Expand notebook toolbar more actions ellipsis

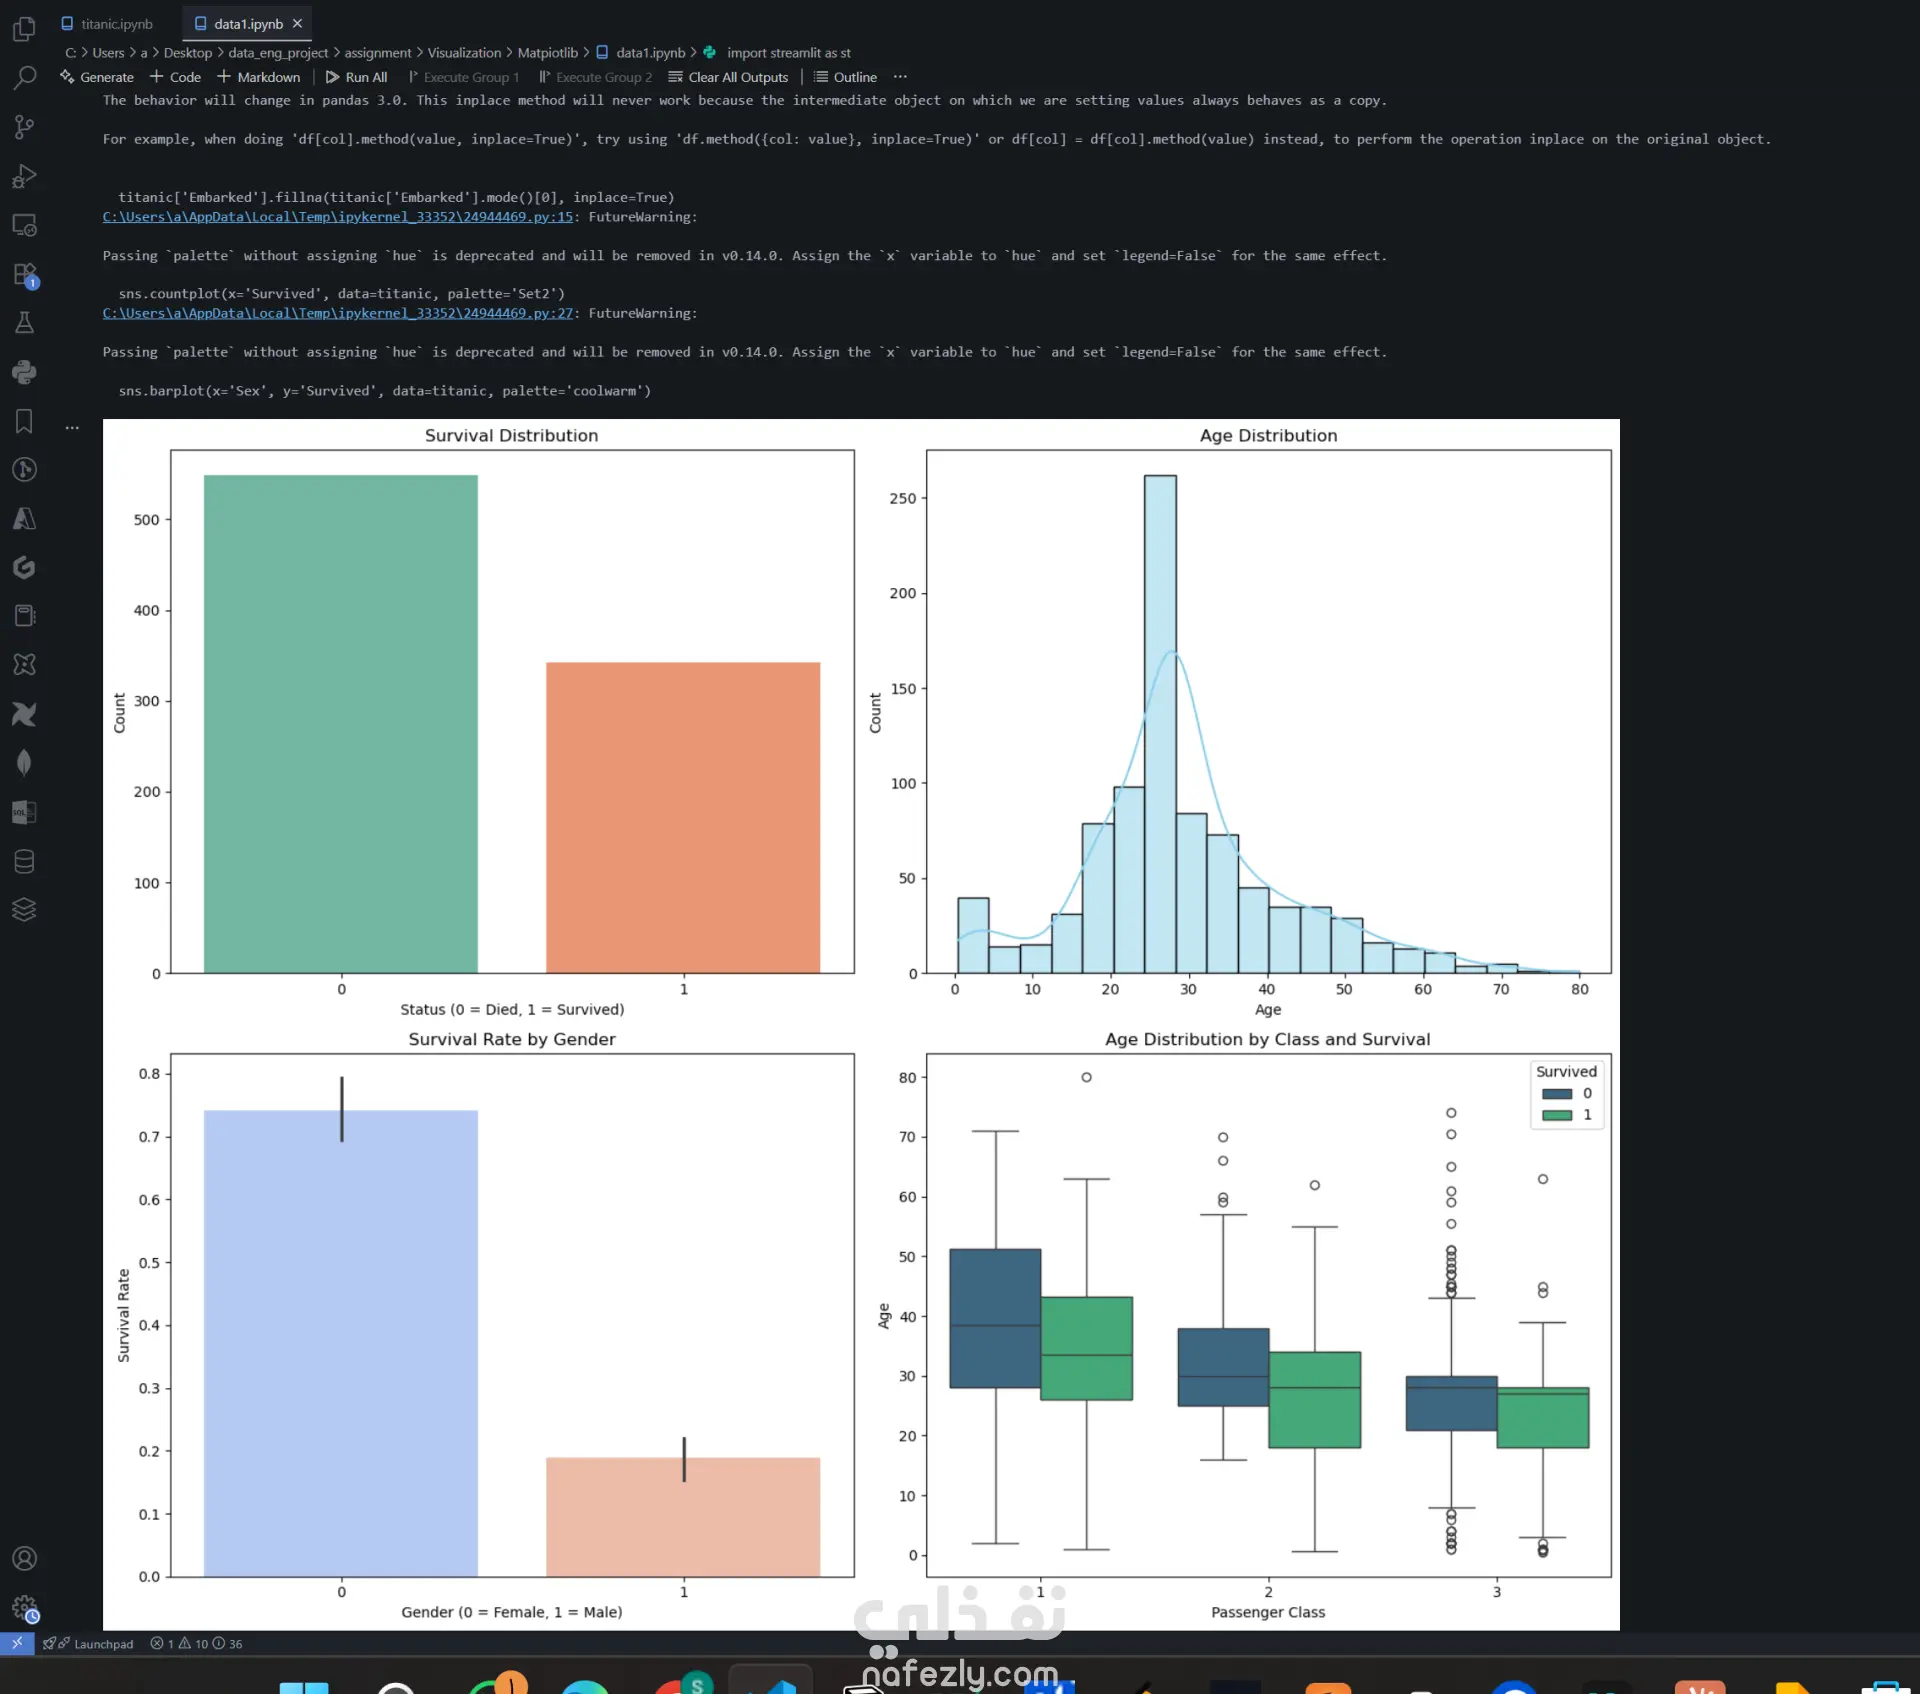900,77
